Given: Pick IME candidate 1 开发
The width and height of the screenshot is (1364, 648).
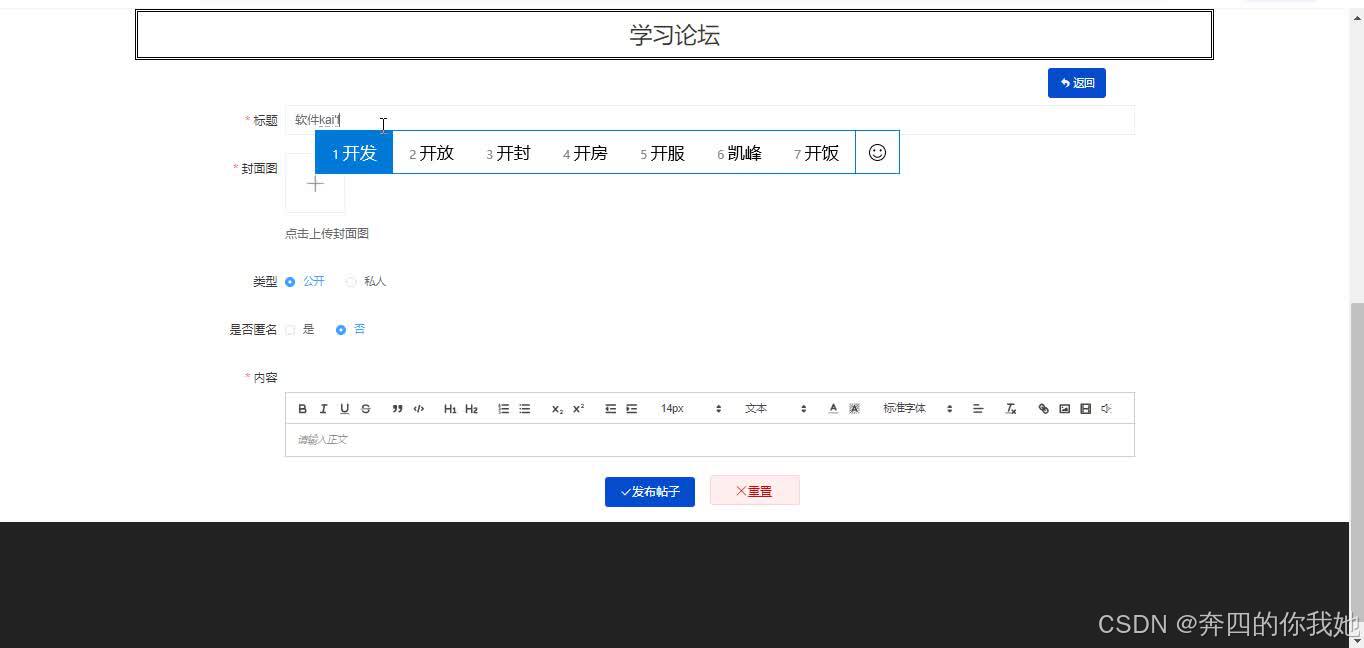Looking at the screenshot, I should point(354,152).
